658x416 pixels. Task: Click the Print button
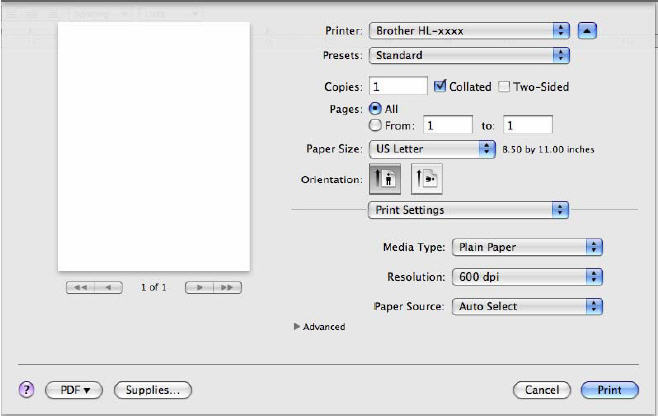(x=608, y=389)
